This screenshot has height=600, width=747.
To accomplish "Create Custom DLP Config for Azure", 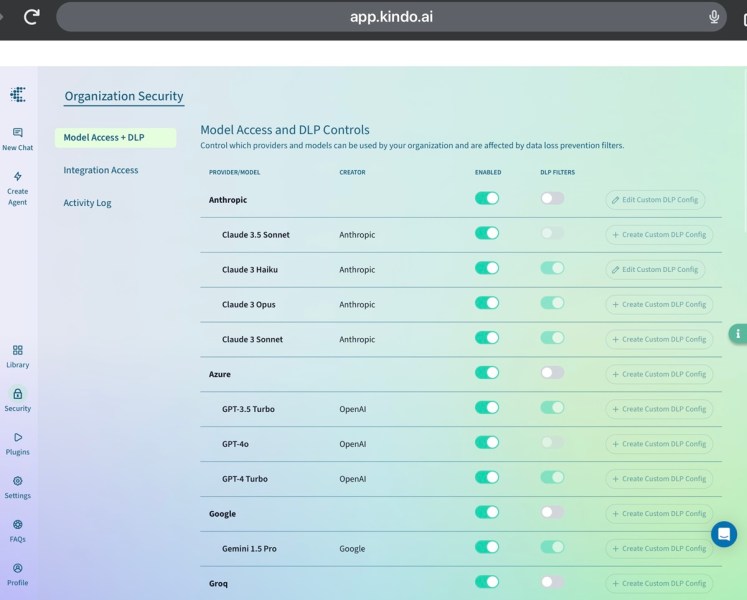I will click(659, 374).
